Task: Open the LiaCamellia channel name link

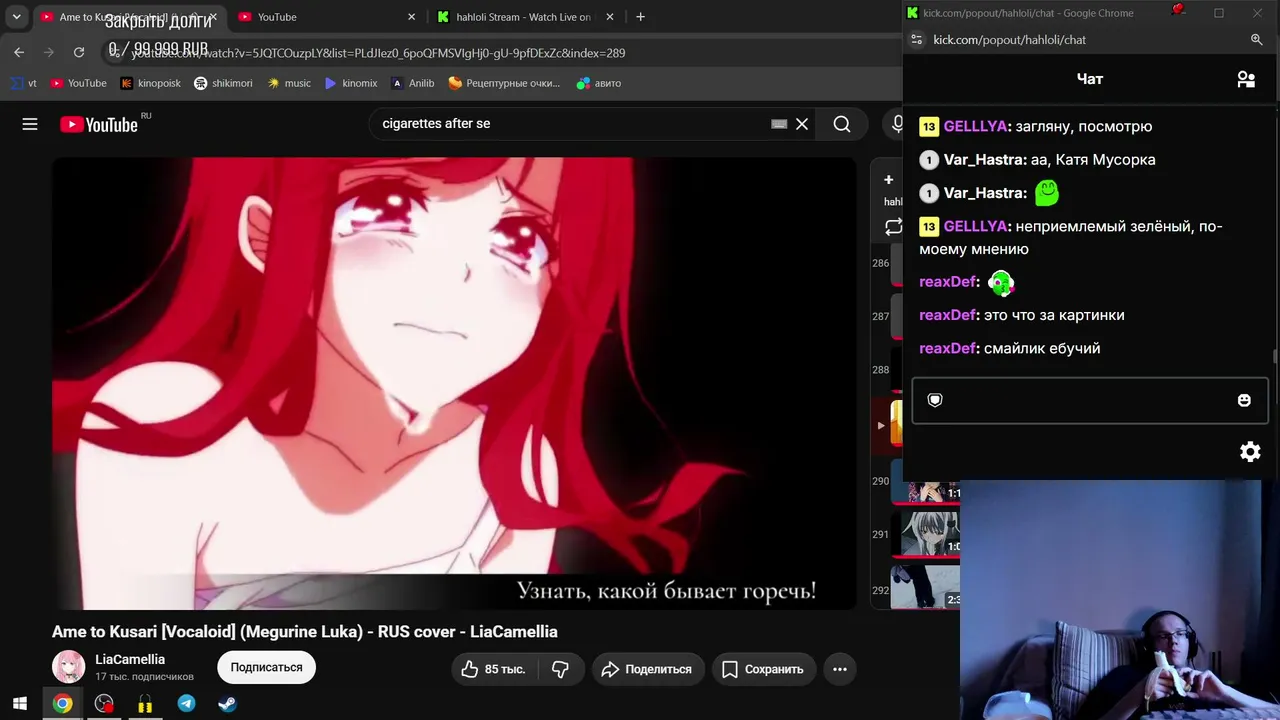Action: pyautogui.click(x=130, y=659)
